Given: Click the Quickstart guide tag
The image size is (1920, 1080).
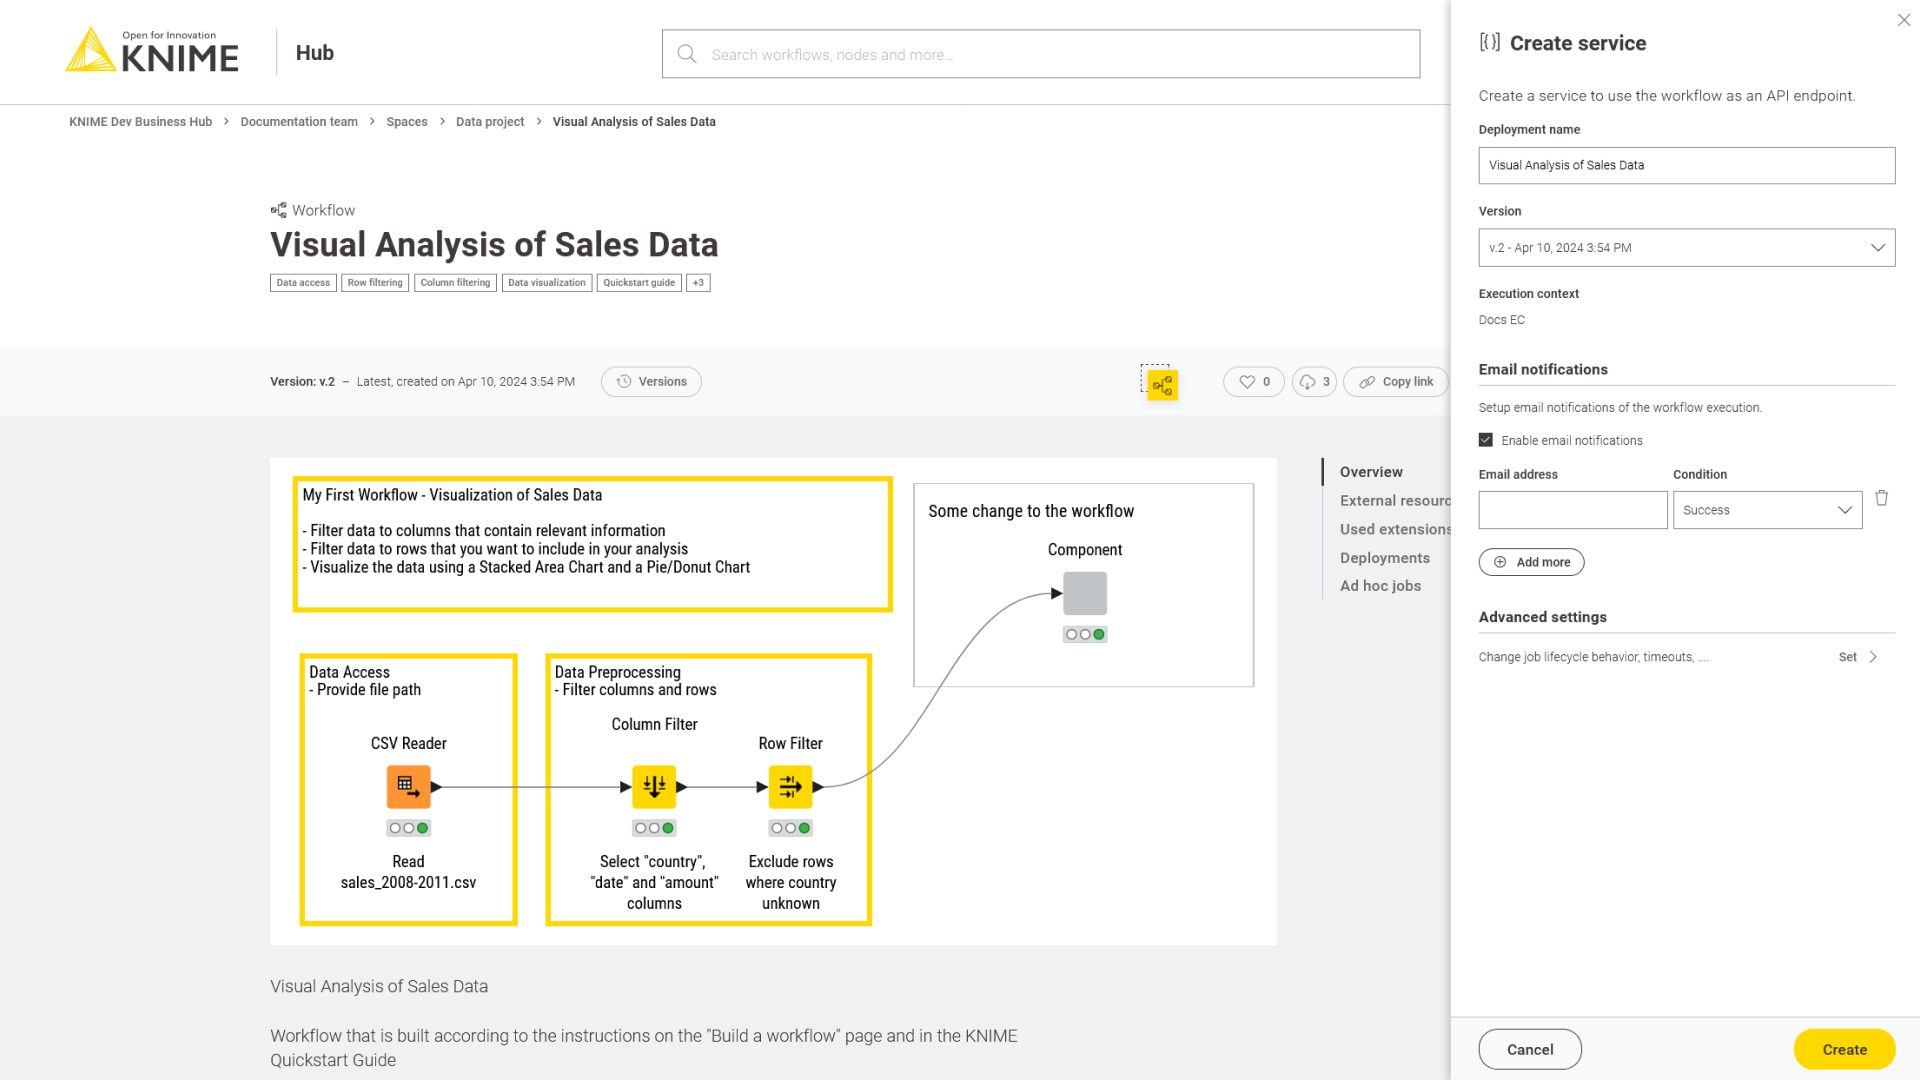Looking at the screenshot, I should [x=639, y=283].
